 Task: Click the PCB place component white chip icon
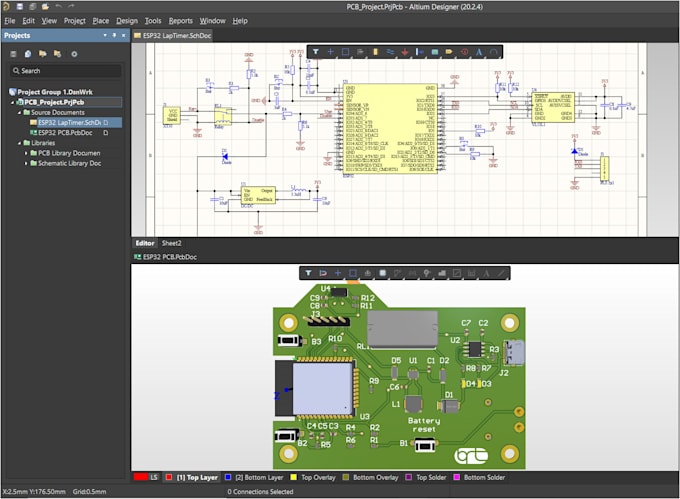382,273
